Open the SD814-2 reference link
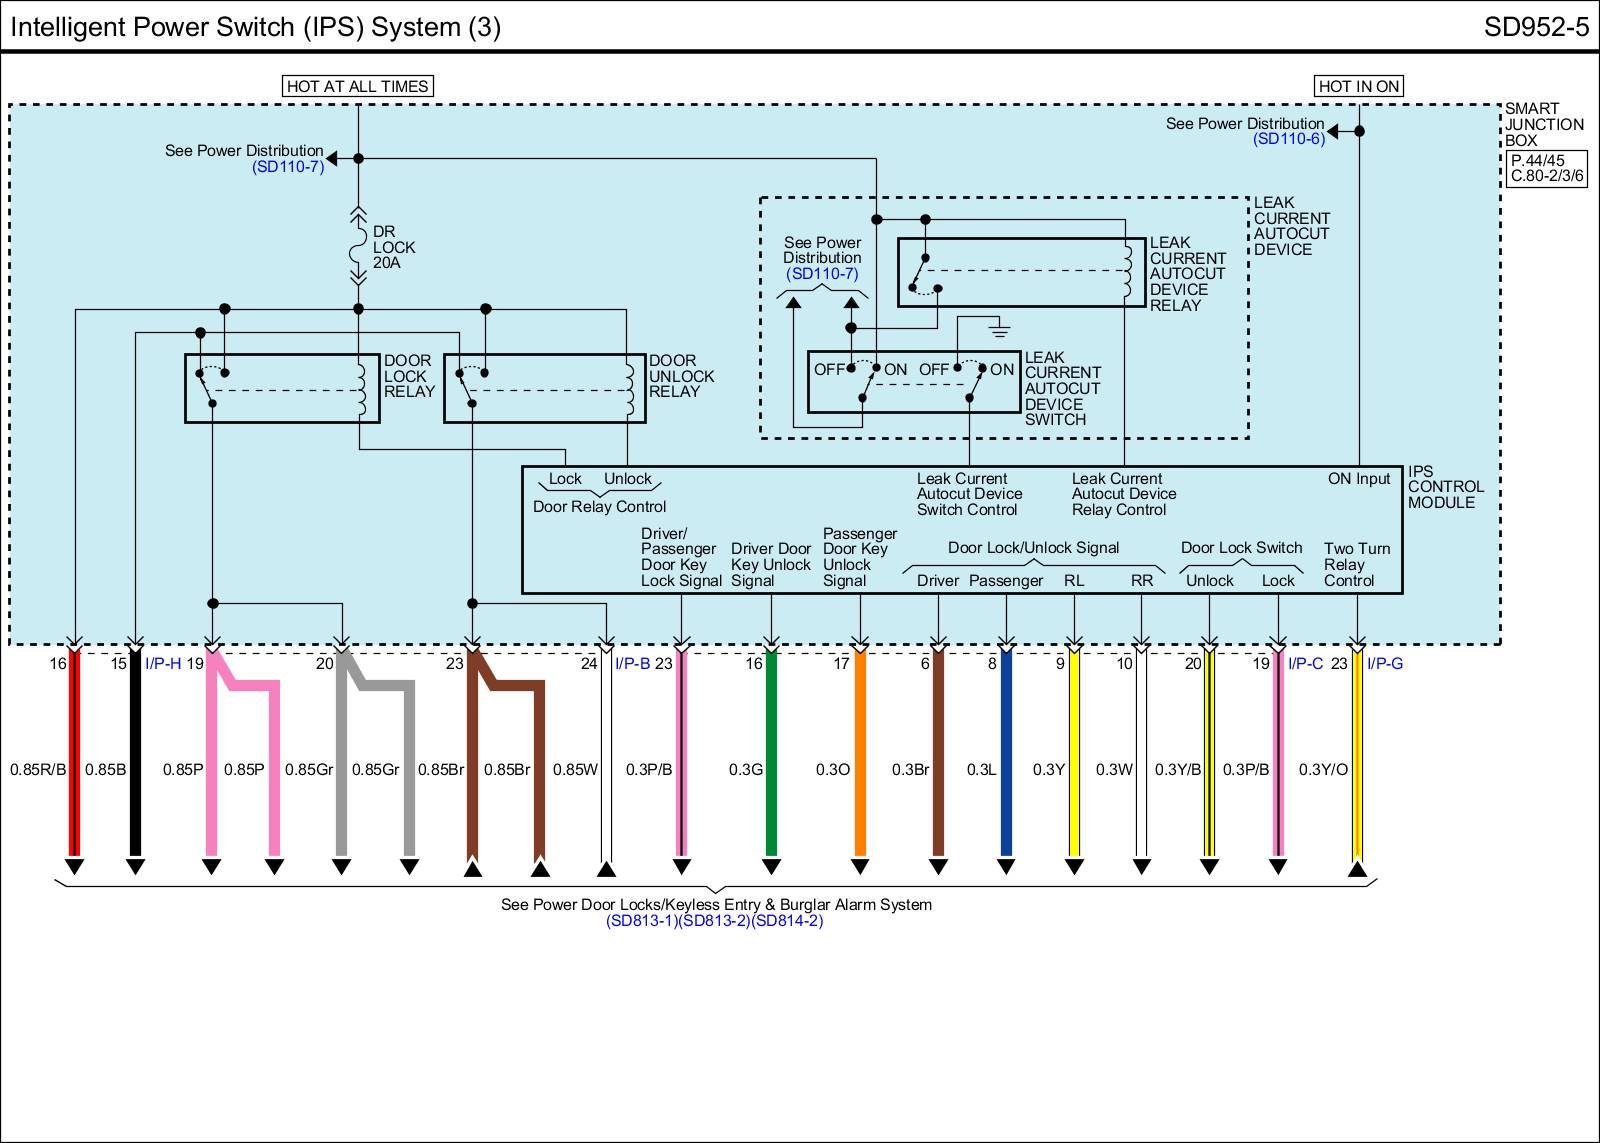 click(787, 921)
